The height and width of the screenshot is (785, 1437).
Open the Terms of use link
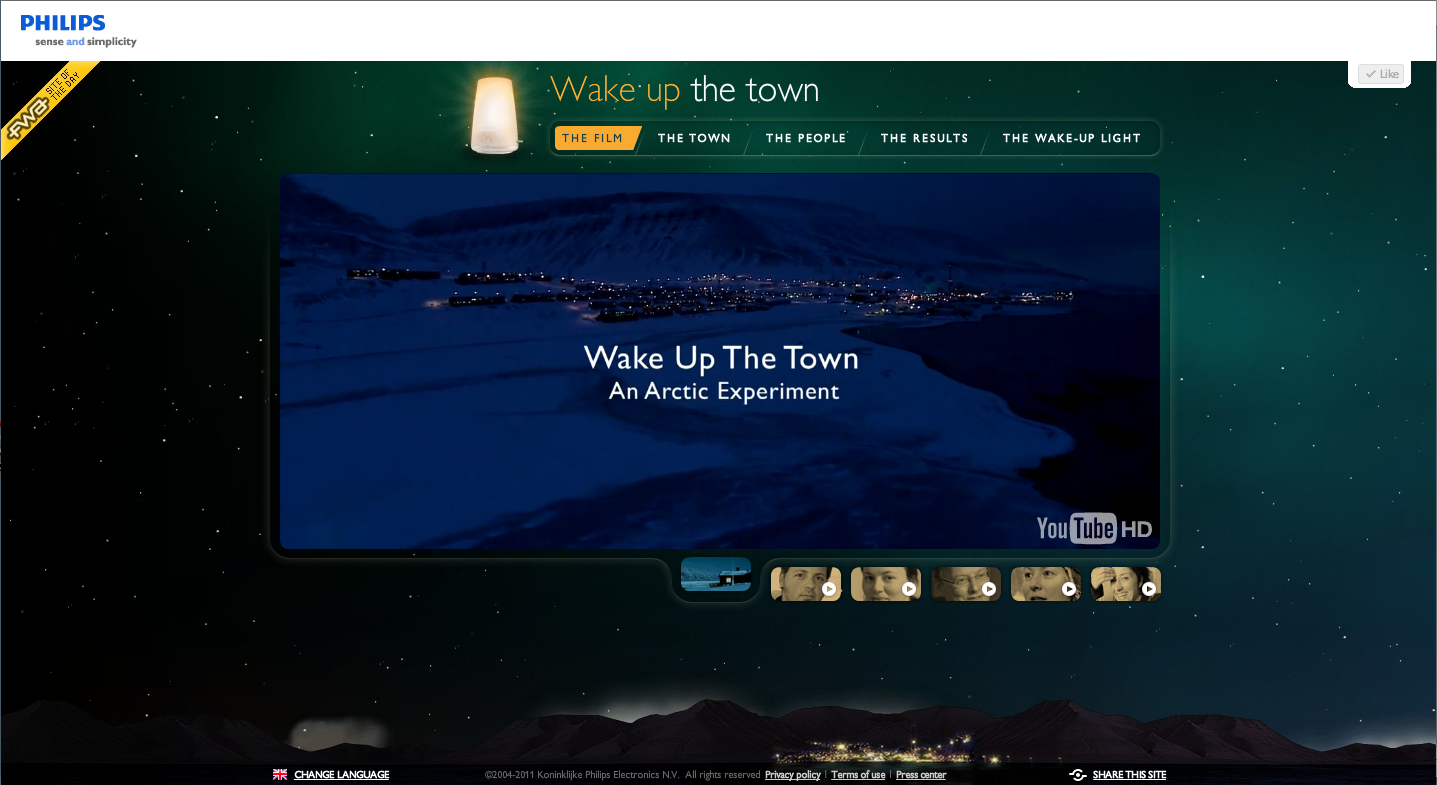point(858,775)
